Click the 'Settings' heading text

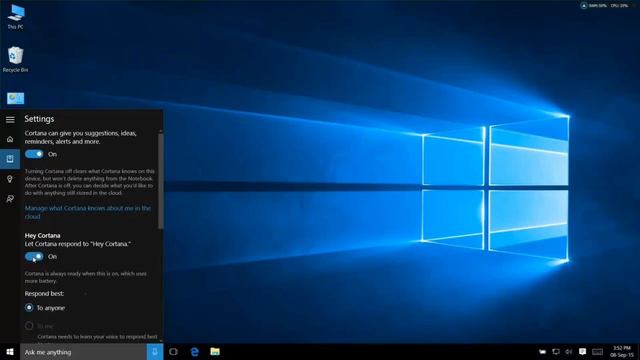pos(39,119)
